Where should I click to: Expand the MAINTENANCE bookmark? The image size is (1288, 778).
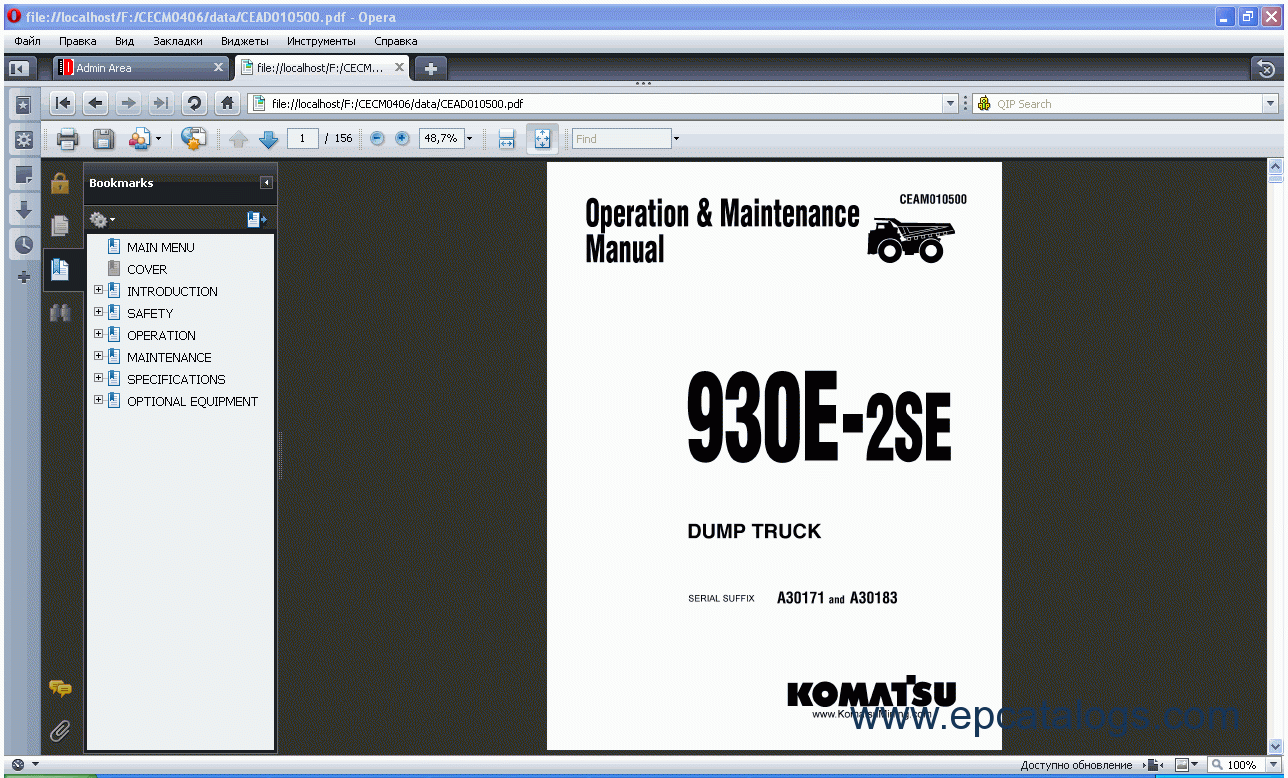click(98, 356)
